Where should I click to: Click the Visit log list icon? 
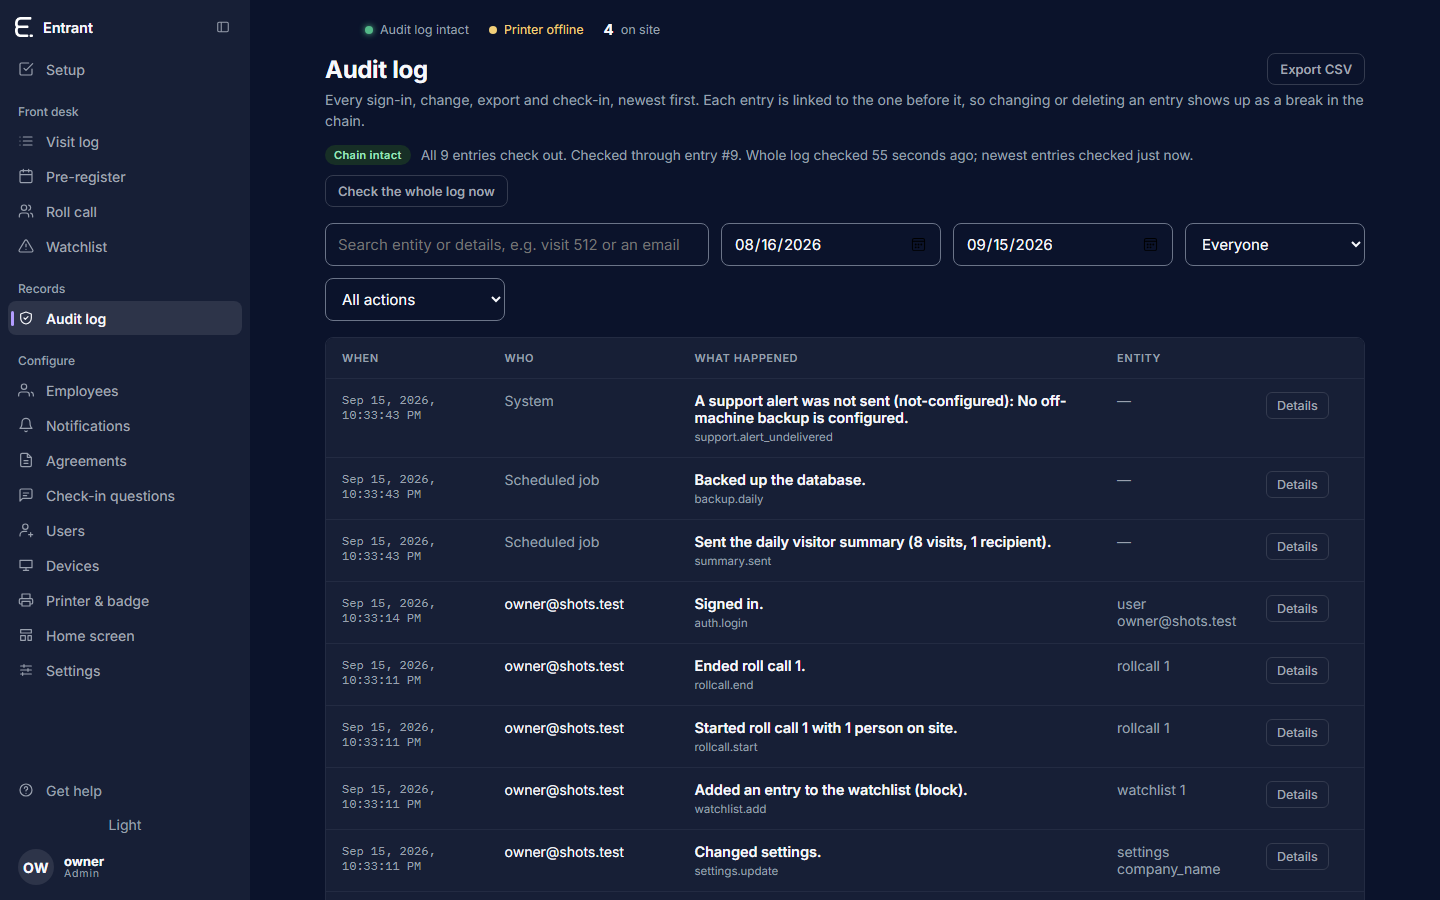(x=26, y=141)
